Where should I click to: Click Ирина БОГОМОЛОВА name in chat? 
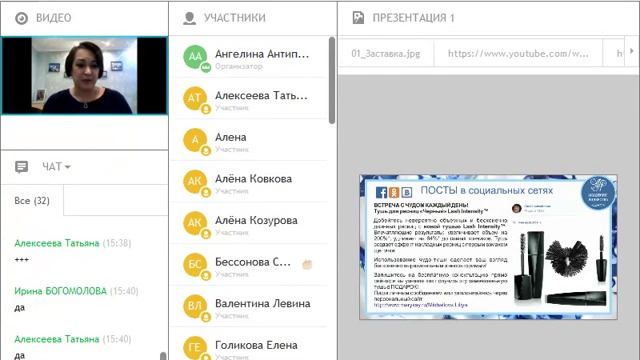60,291
